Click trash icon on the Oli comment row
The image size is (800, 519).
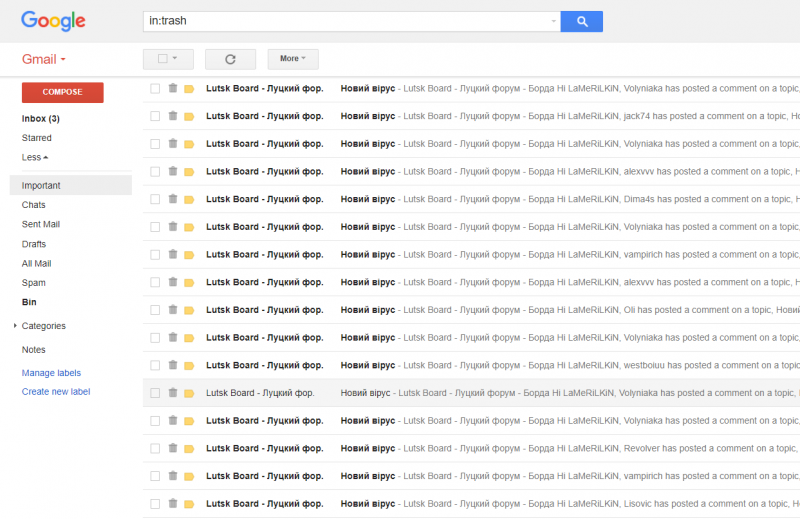[173, 310]
